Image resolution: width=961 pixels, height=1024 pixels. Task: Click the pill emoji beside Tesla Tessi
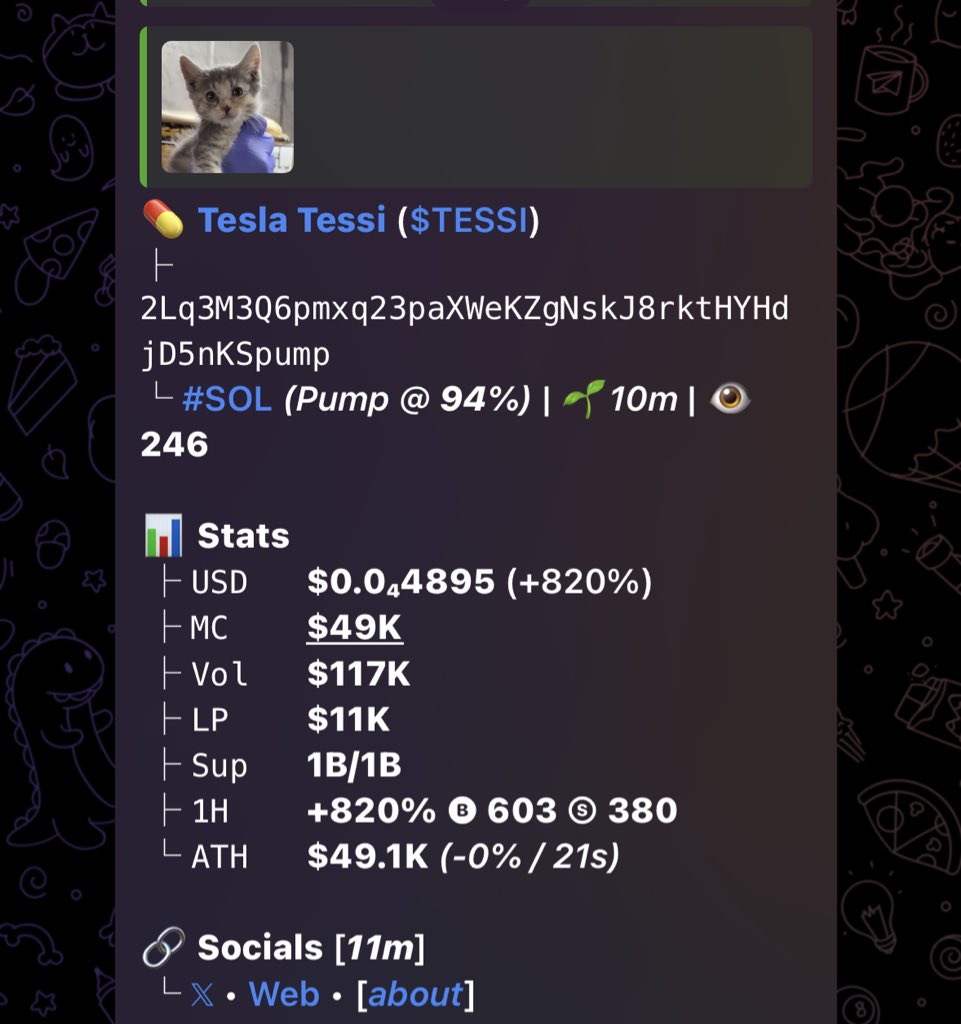[163, 220]
